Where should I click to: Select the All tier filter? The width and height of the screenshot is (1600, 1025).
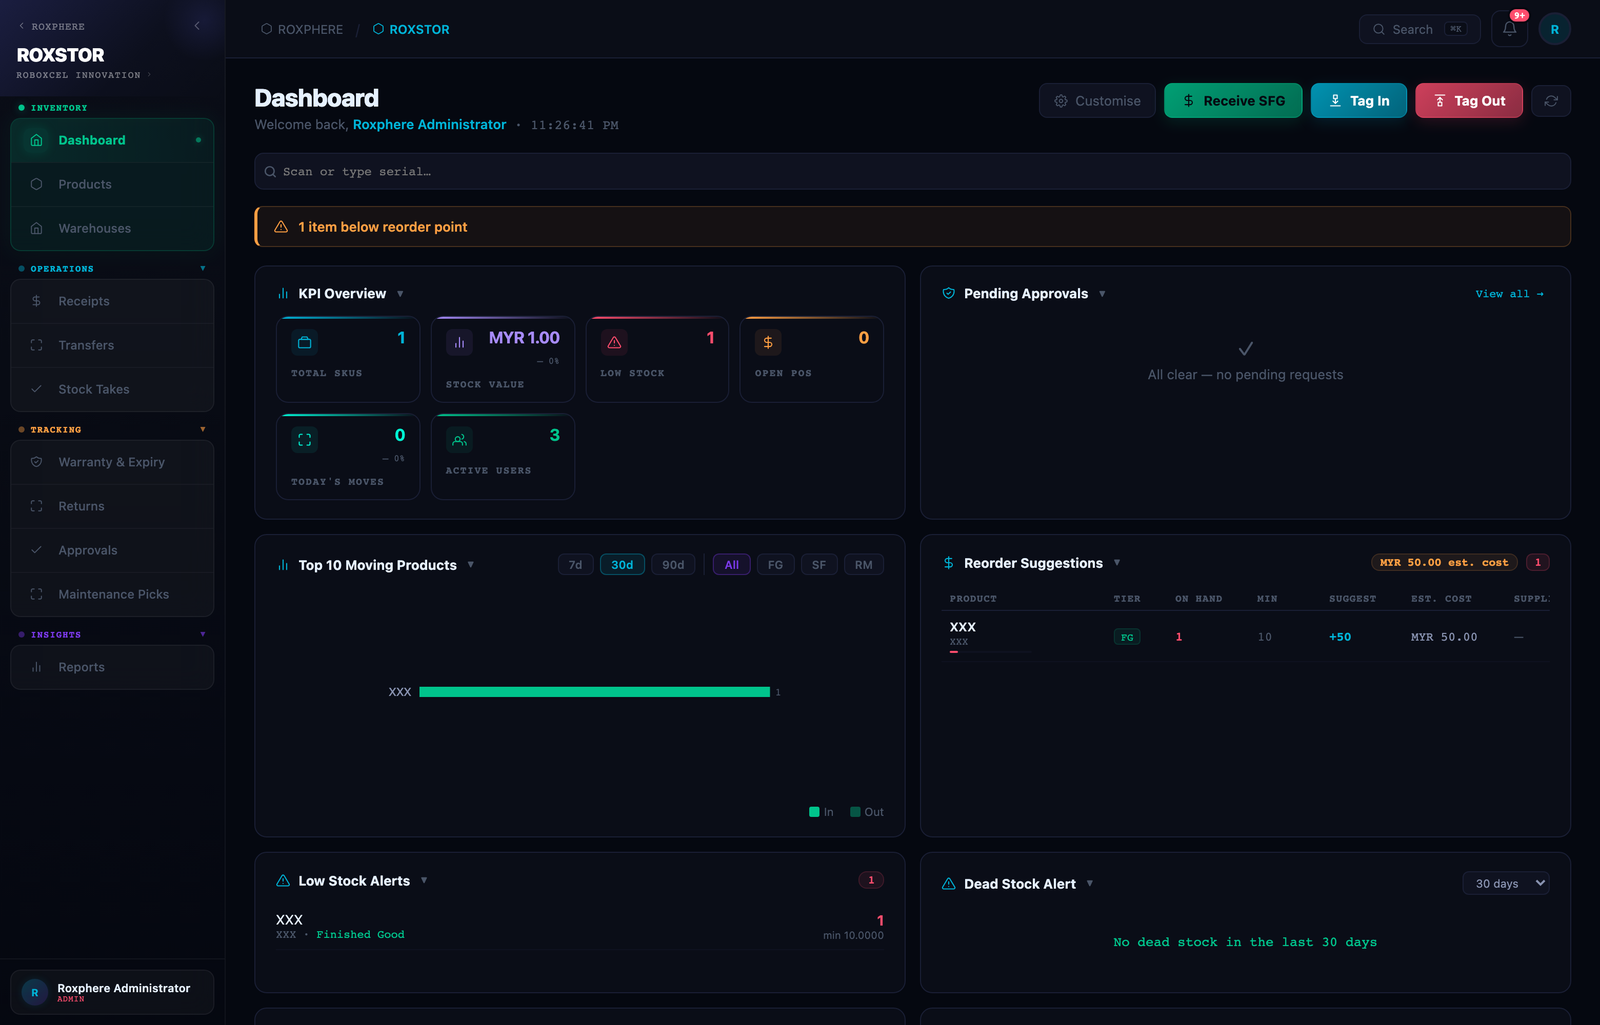732,565
